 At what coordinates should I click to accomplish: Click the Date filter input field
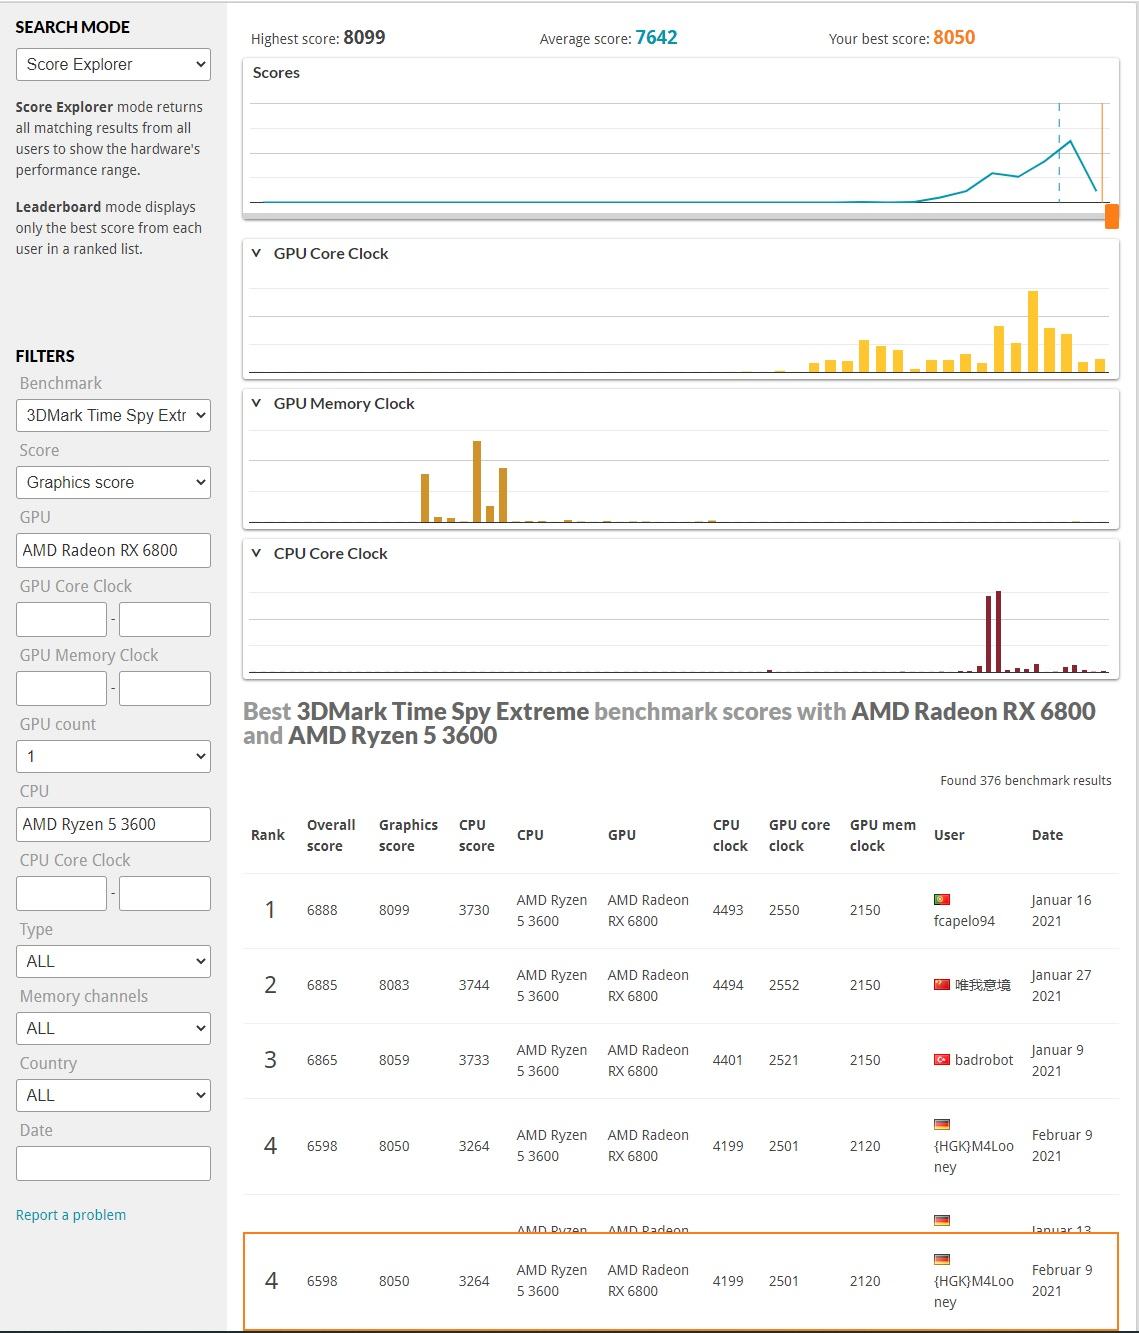[x=113, y=1163]
